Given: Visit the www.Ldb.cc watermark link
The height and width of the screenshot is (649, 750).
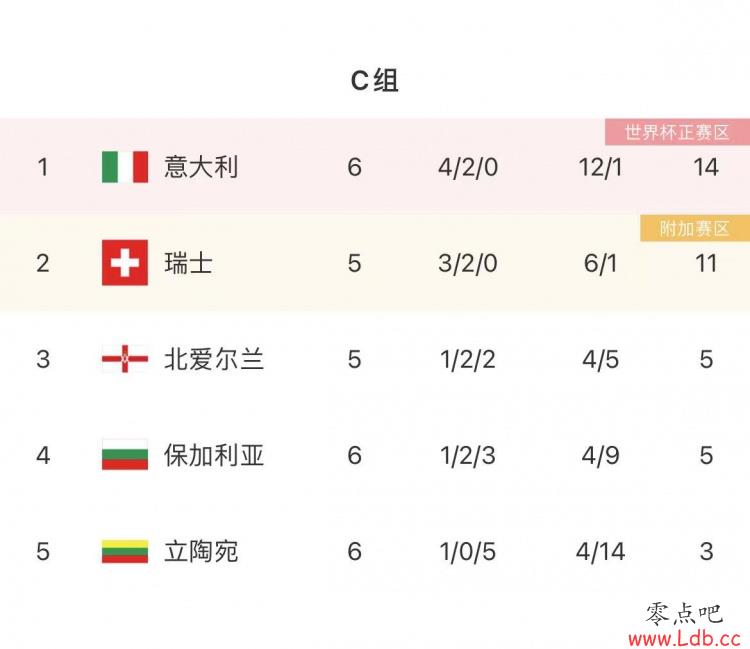Looking at the screenshot, I should [x=684, y=638].
